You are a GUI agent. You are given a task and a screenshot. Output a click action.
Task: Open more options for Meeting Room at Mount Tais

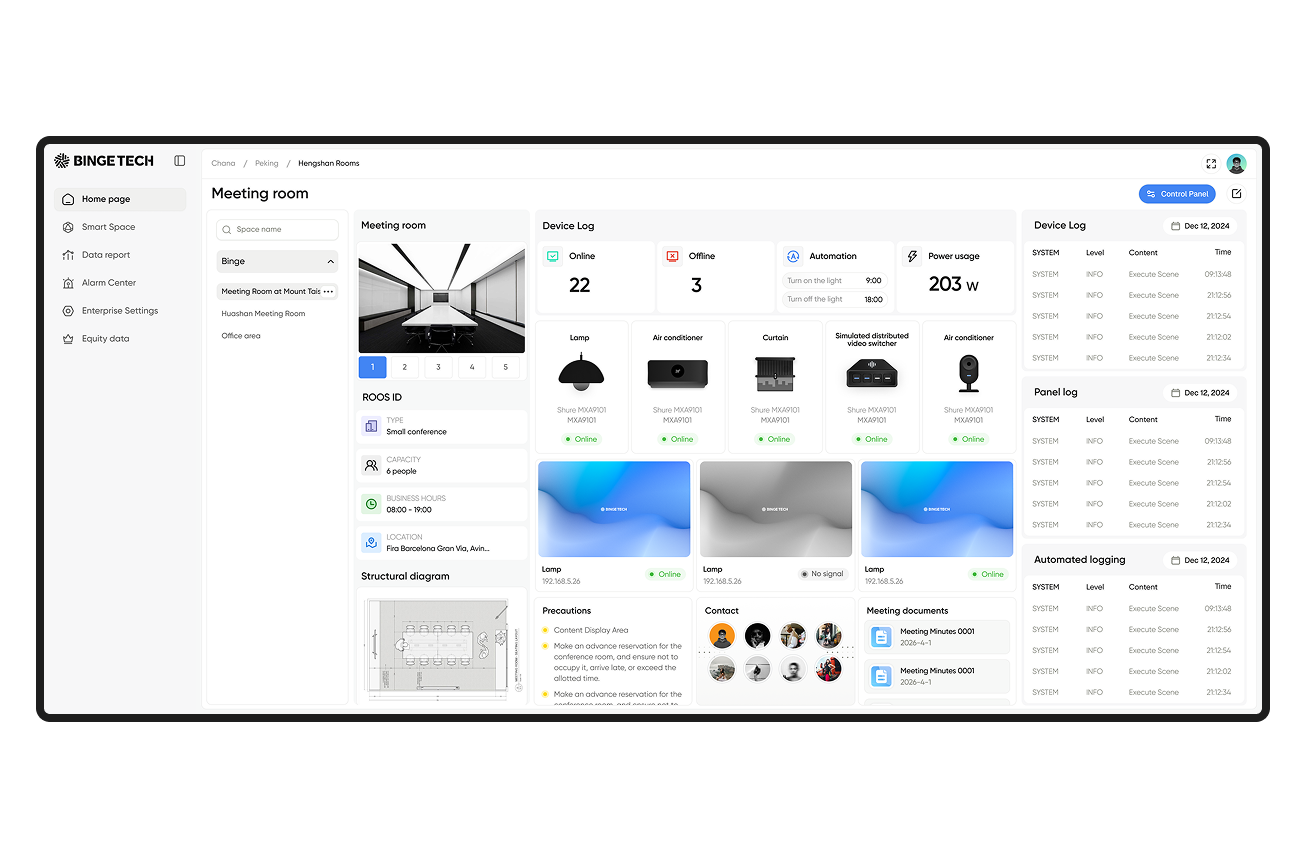(x=328, y=291)
